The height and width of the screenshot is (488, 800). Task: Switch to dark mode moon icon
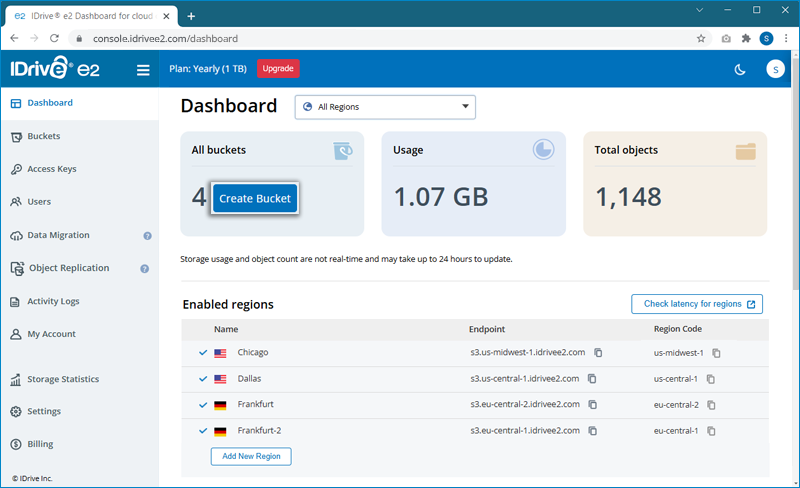point(740,69)
